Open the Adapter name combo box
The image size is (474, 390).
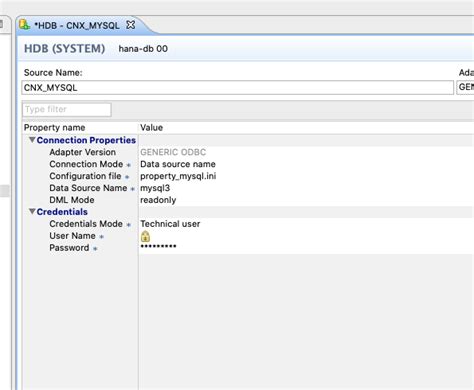pyautogui.click(x=465, y=87)
